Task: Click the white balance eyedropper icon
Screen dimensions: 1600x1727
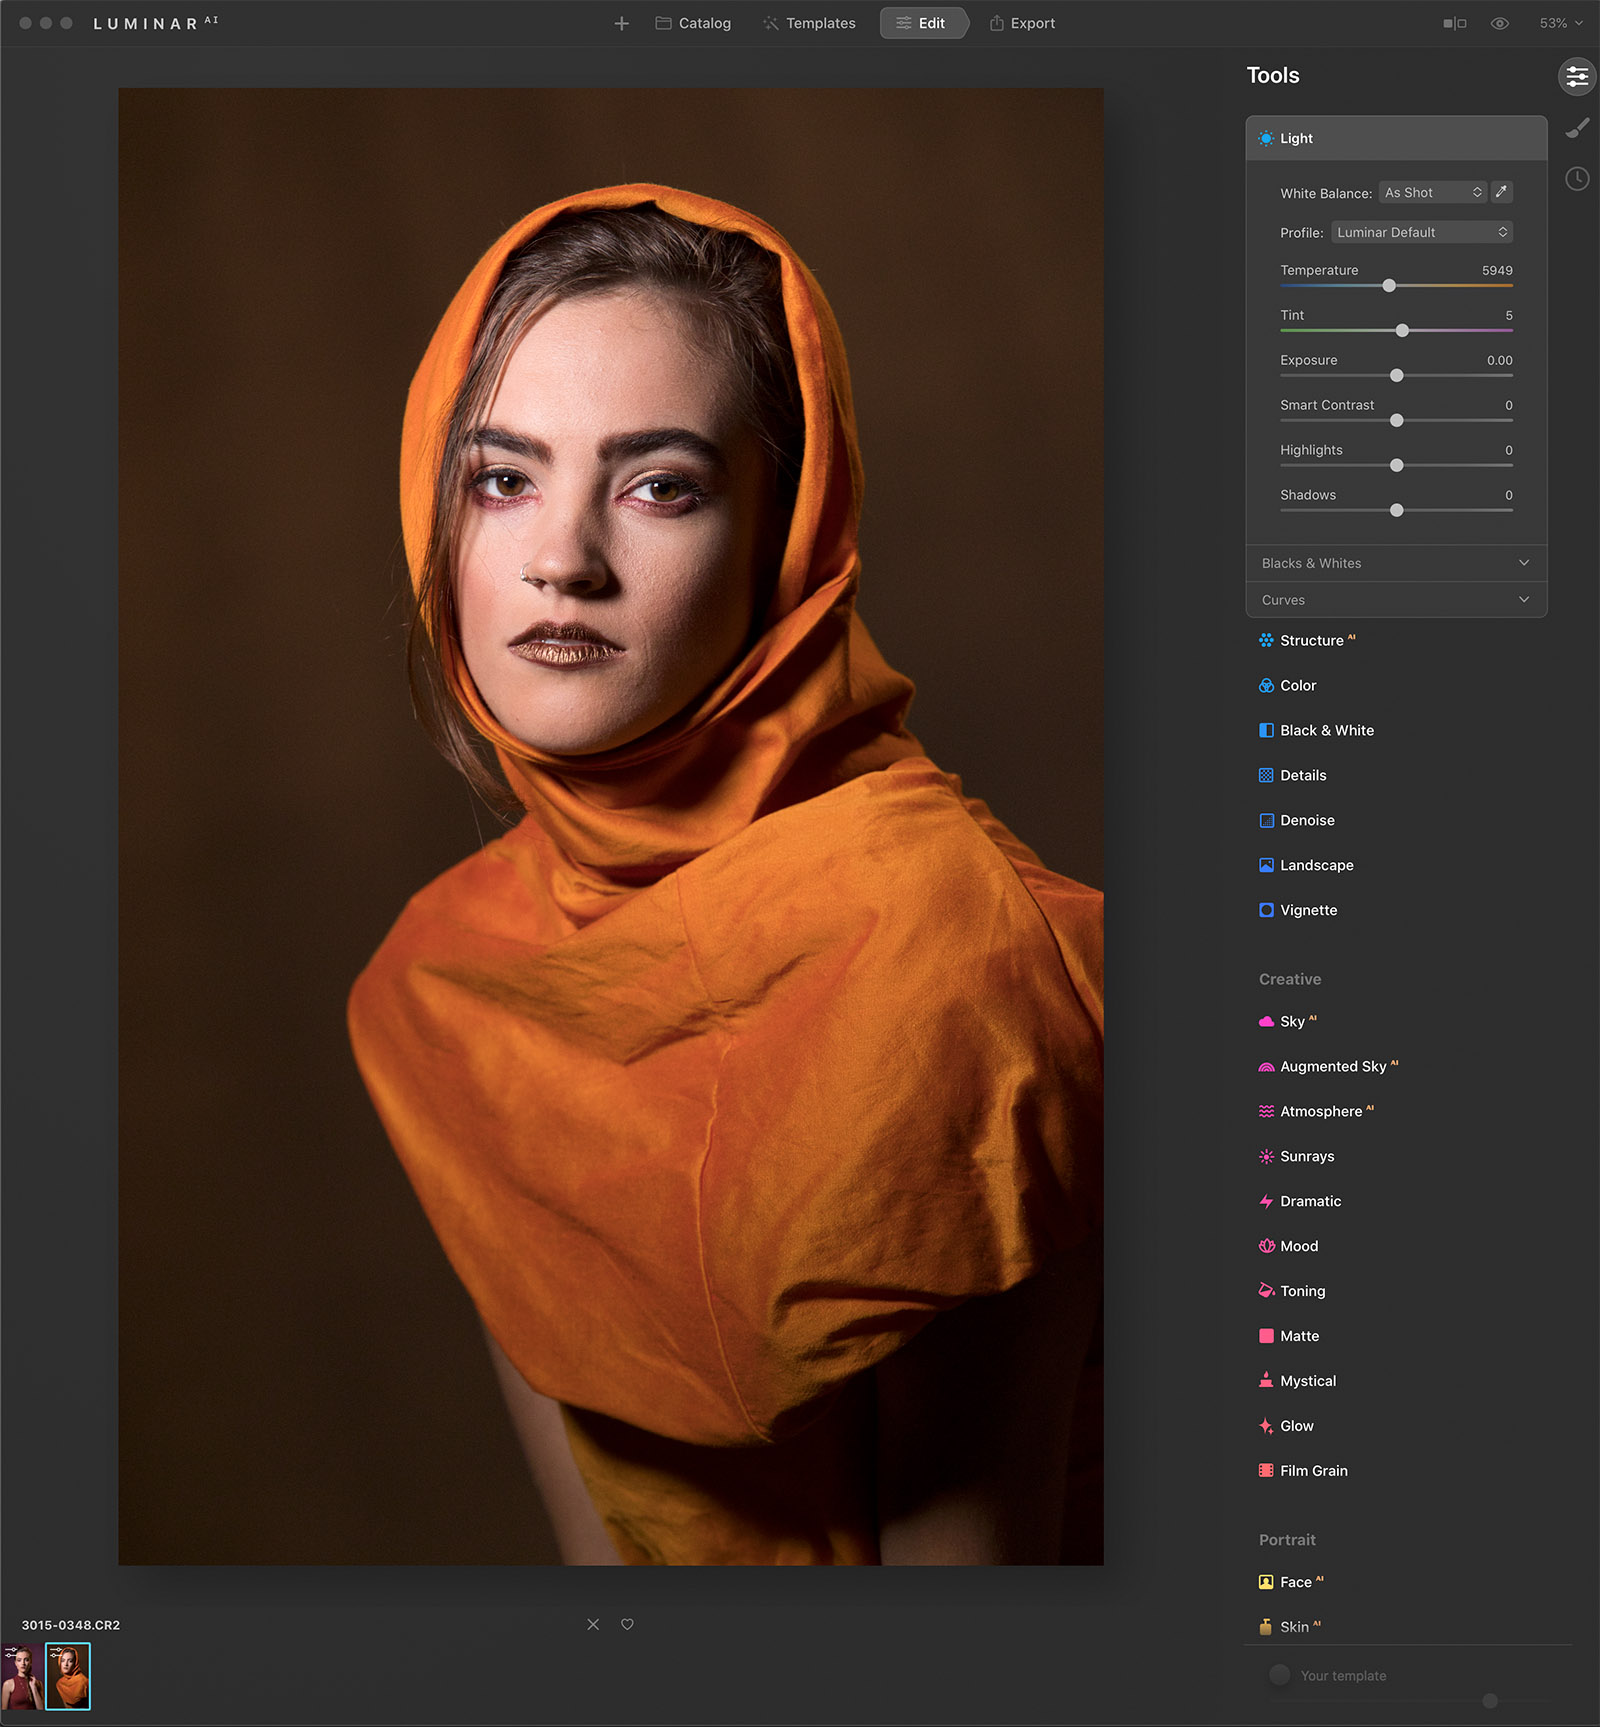Action: point(1501,192)
